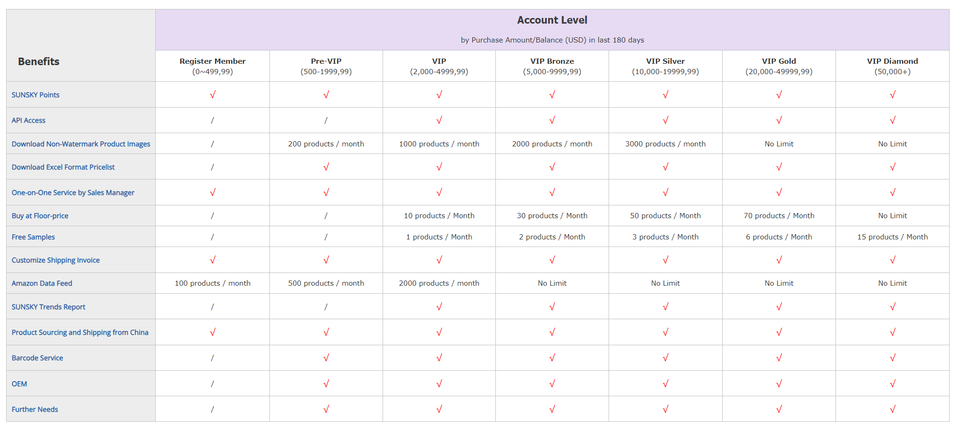The height and width of the screenshot is (434, 960).
Task: Click the Barcode Service link
Action: pyautogui.click(x=39, y=357)
